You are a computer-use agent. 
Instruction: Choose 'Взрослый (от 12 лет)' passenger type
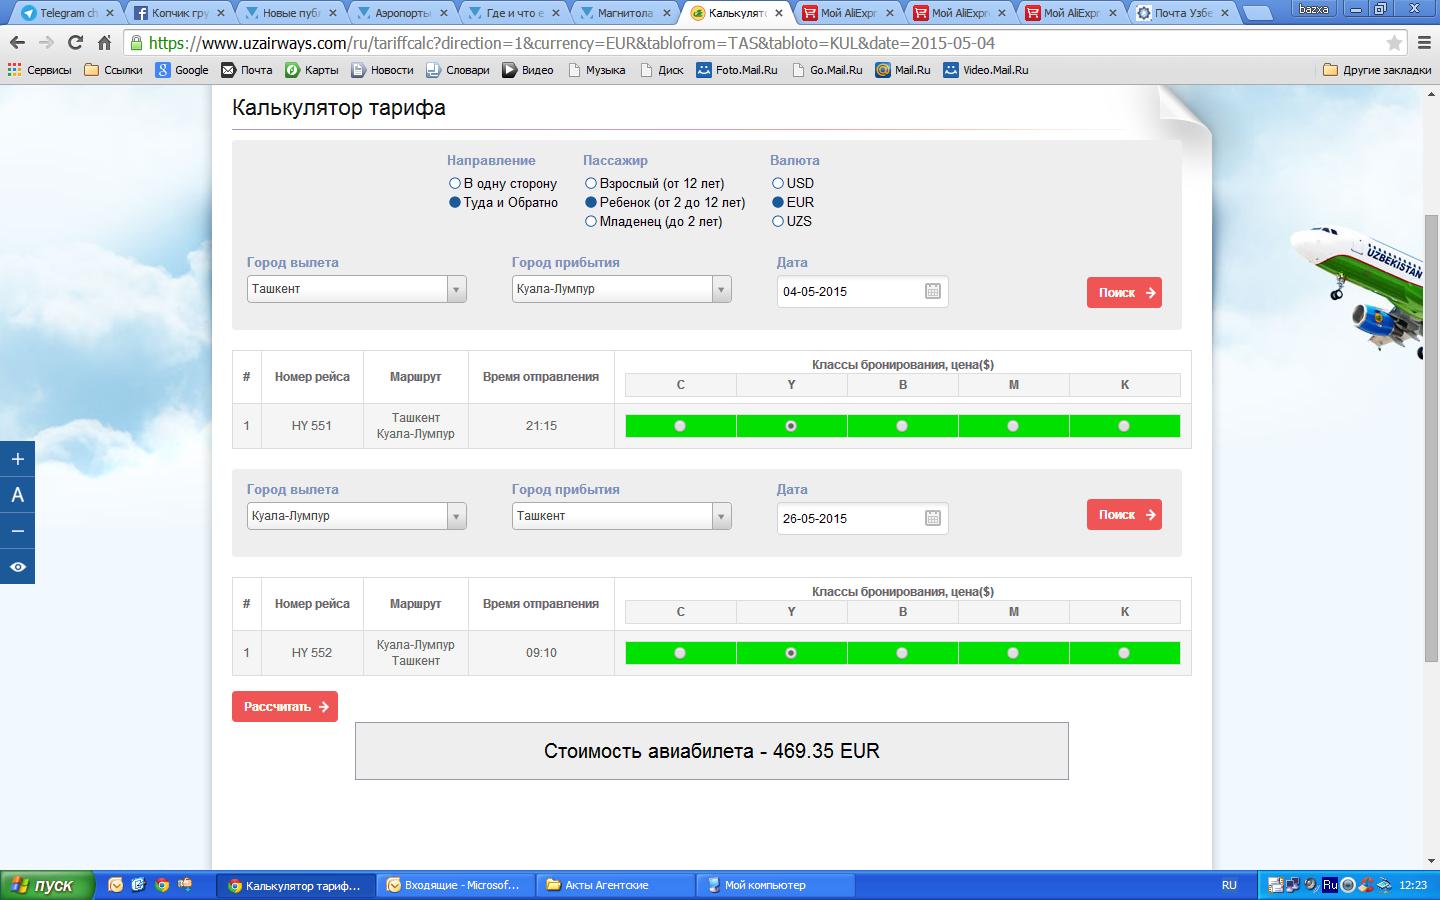[591, 184]
